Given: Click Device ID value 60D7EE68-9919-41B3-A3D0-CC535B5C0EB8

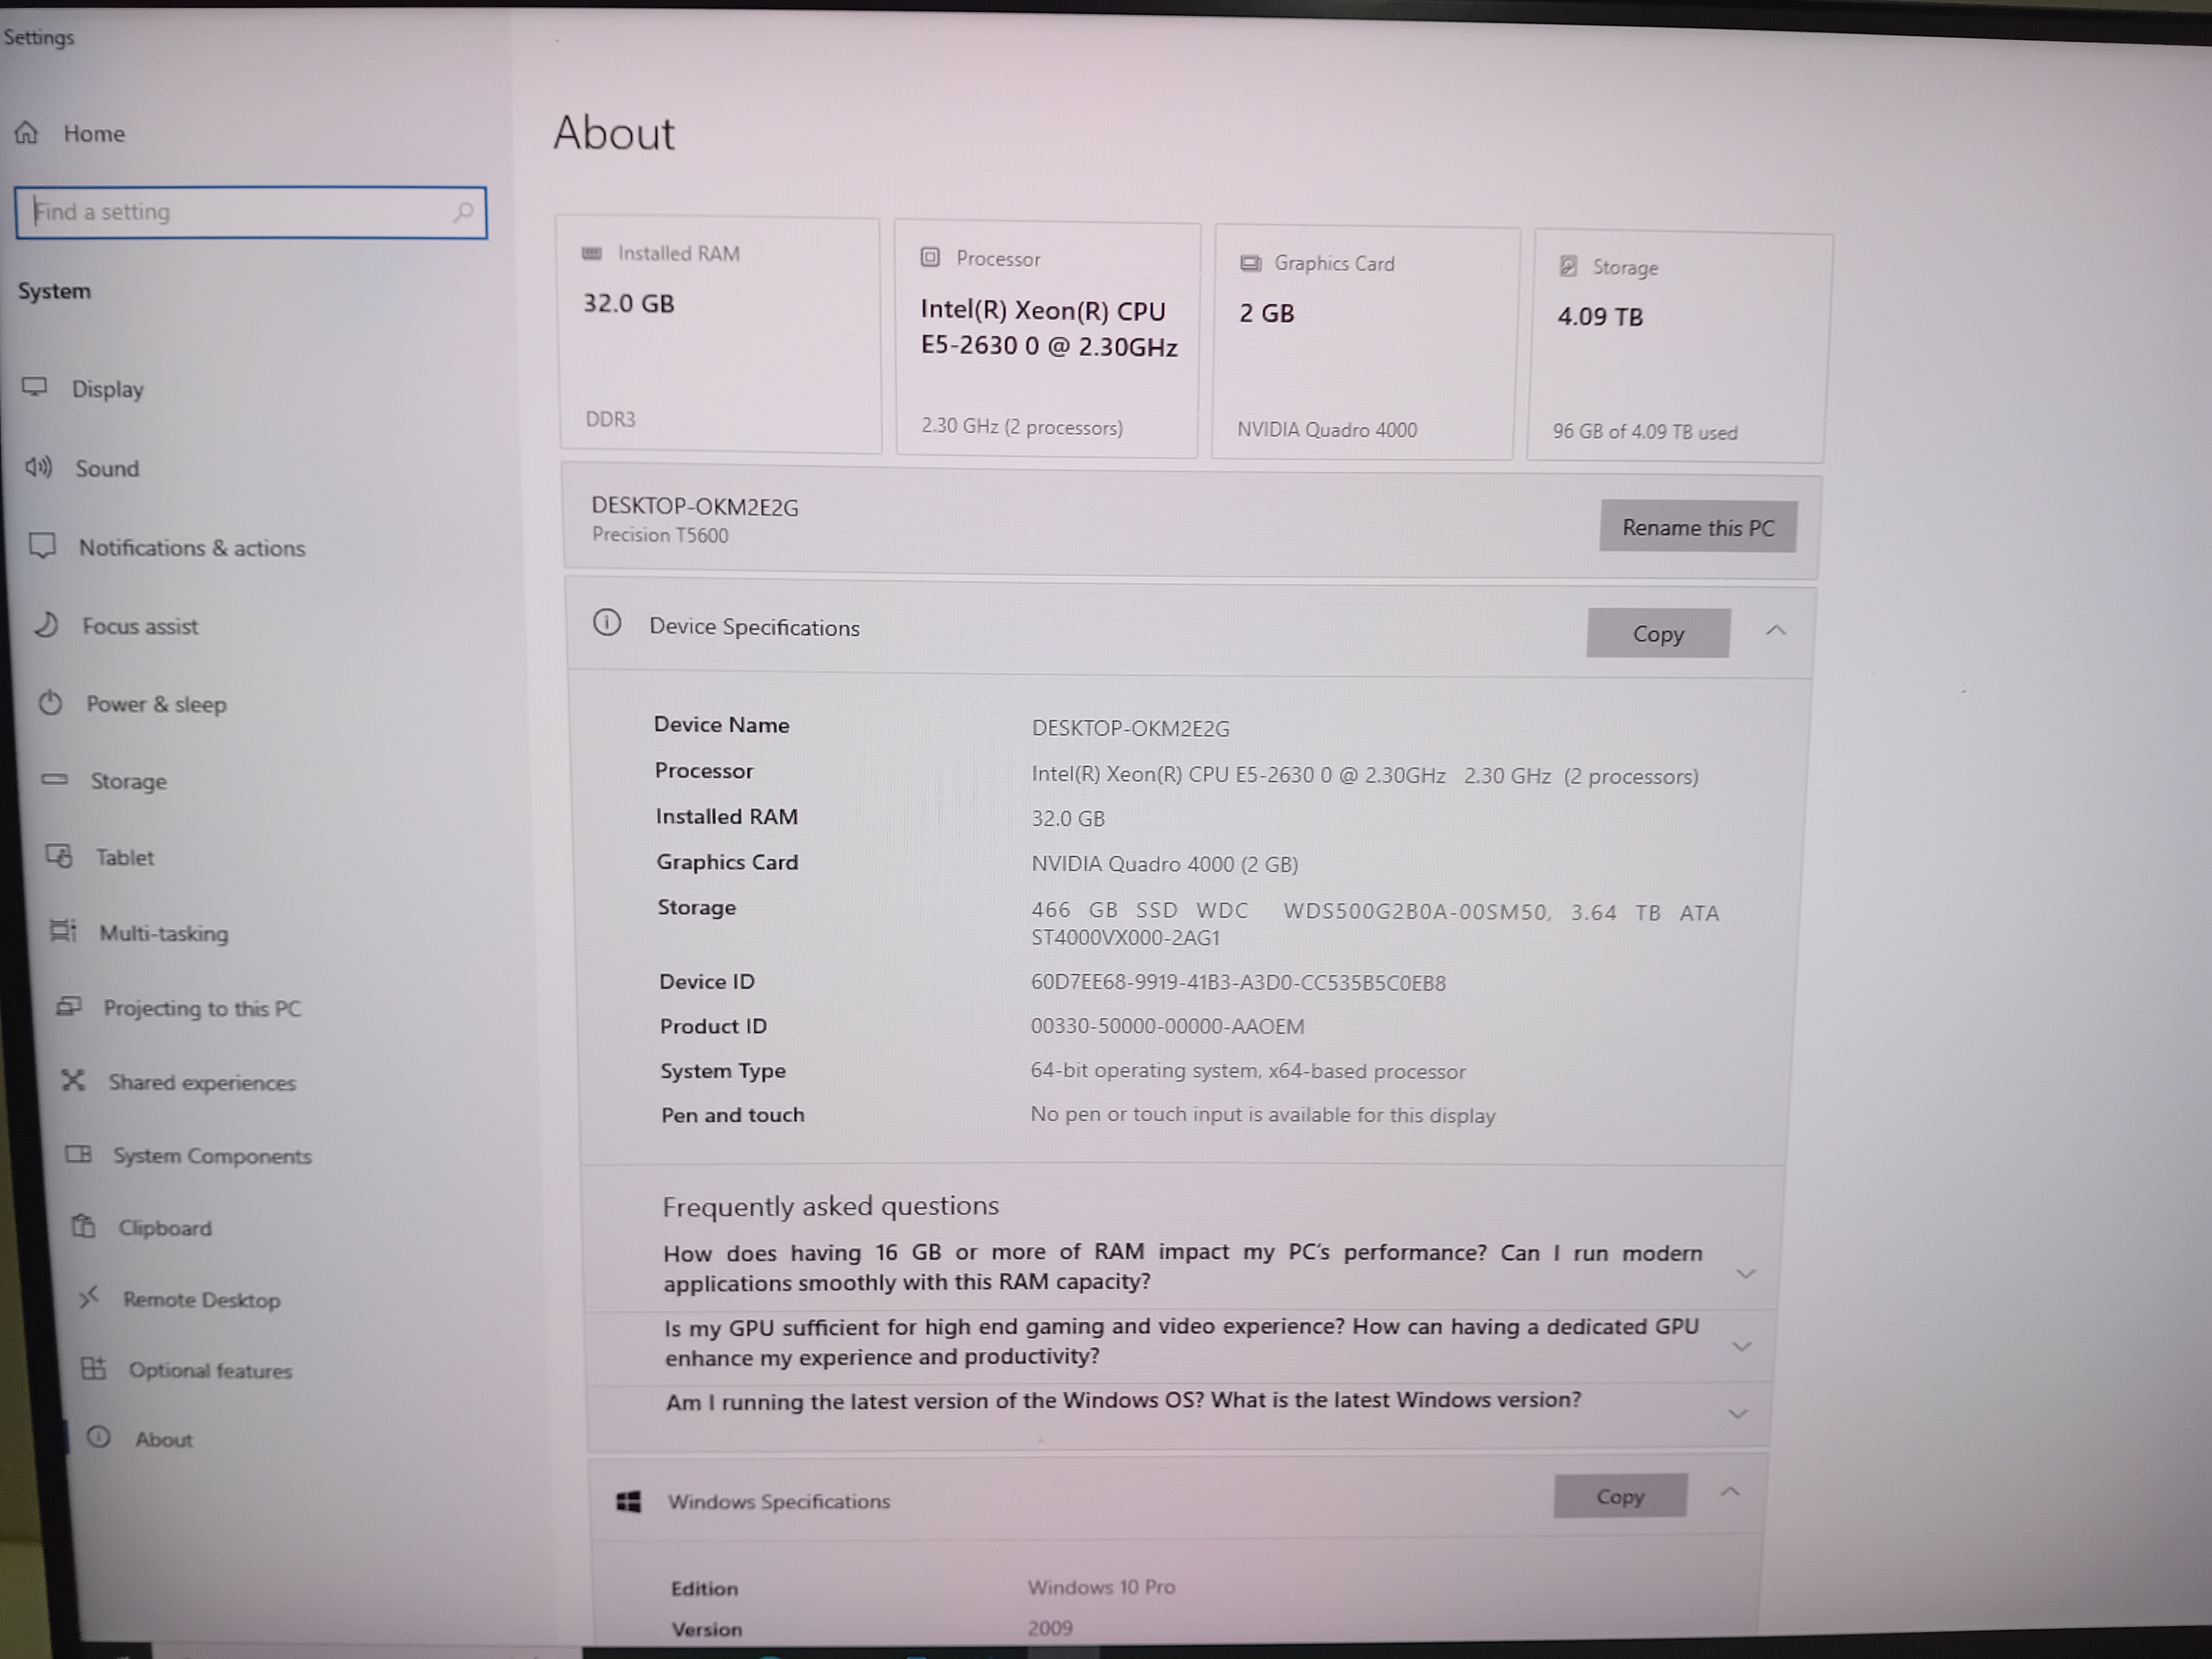Looking at the screenshot, I should [1238, 982].
